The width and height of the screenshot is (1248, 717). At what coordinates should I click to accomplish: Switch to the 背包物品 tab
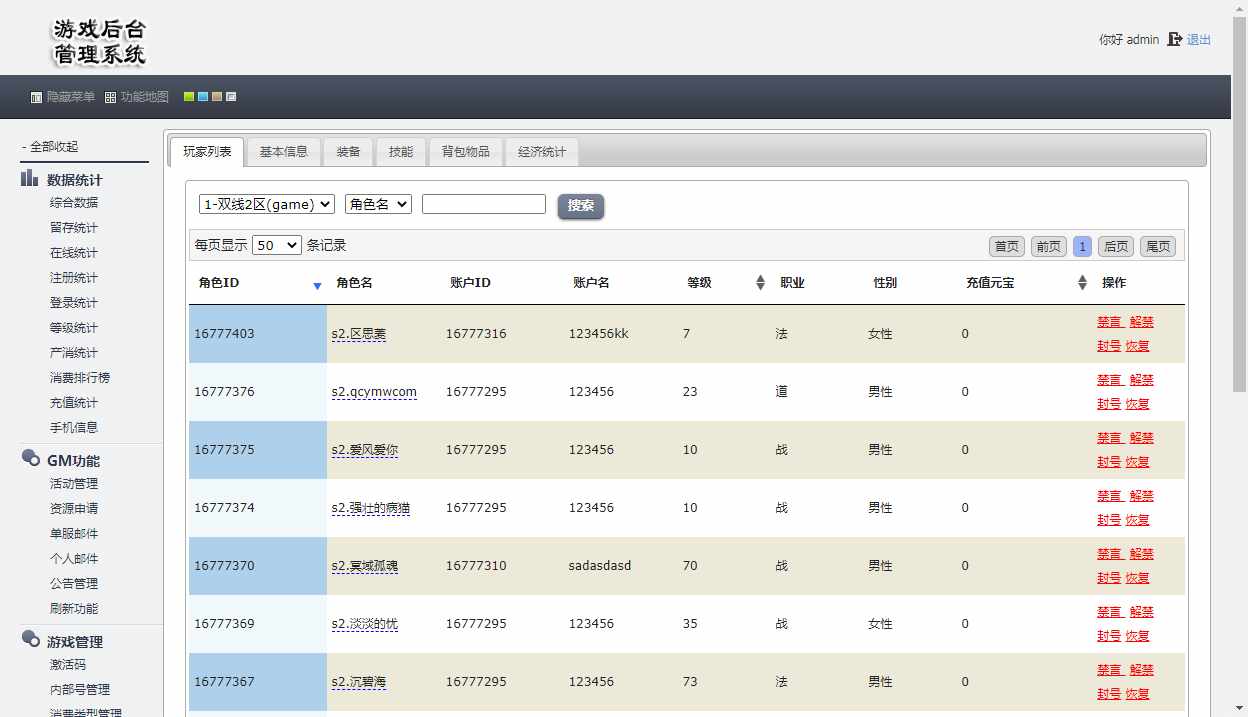(x=466, y=152)
